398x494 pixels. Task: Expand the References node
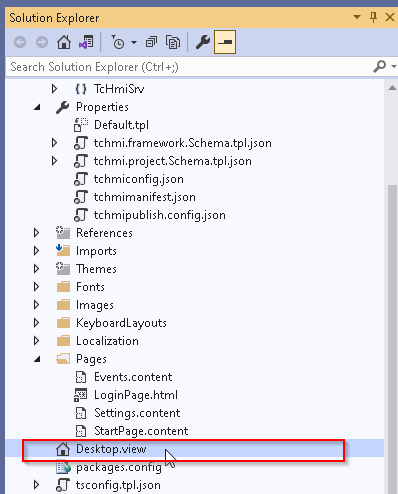point(36,233)
